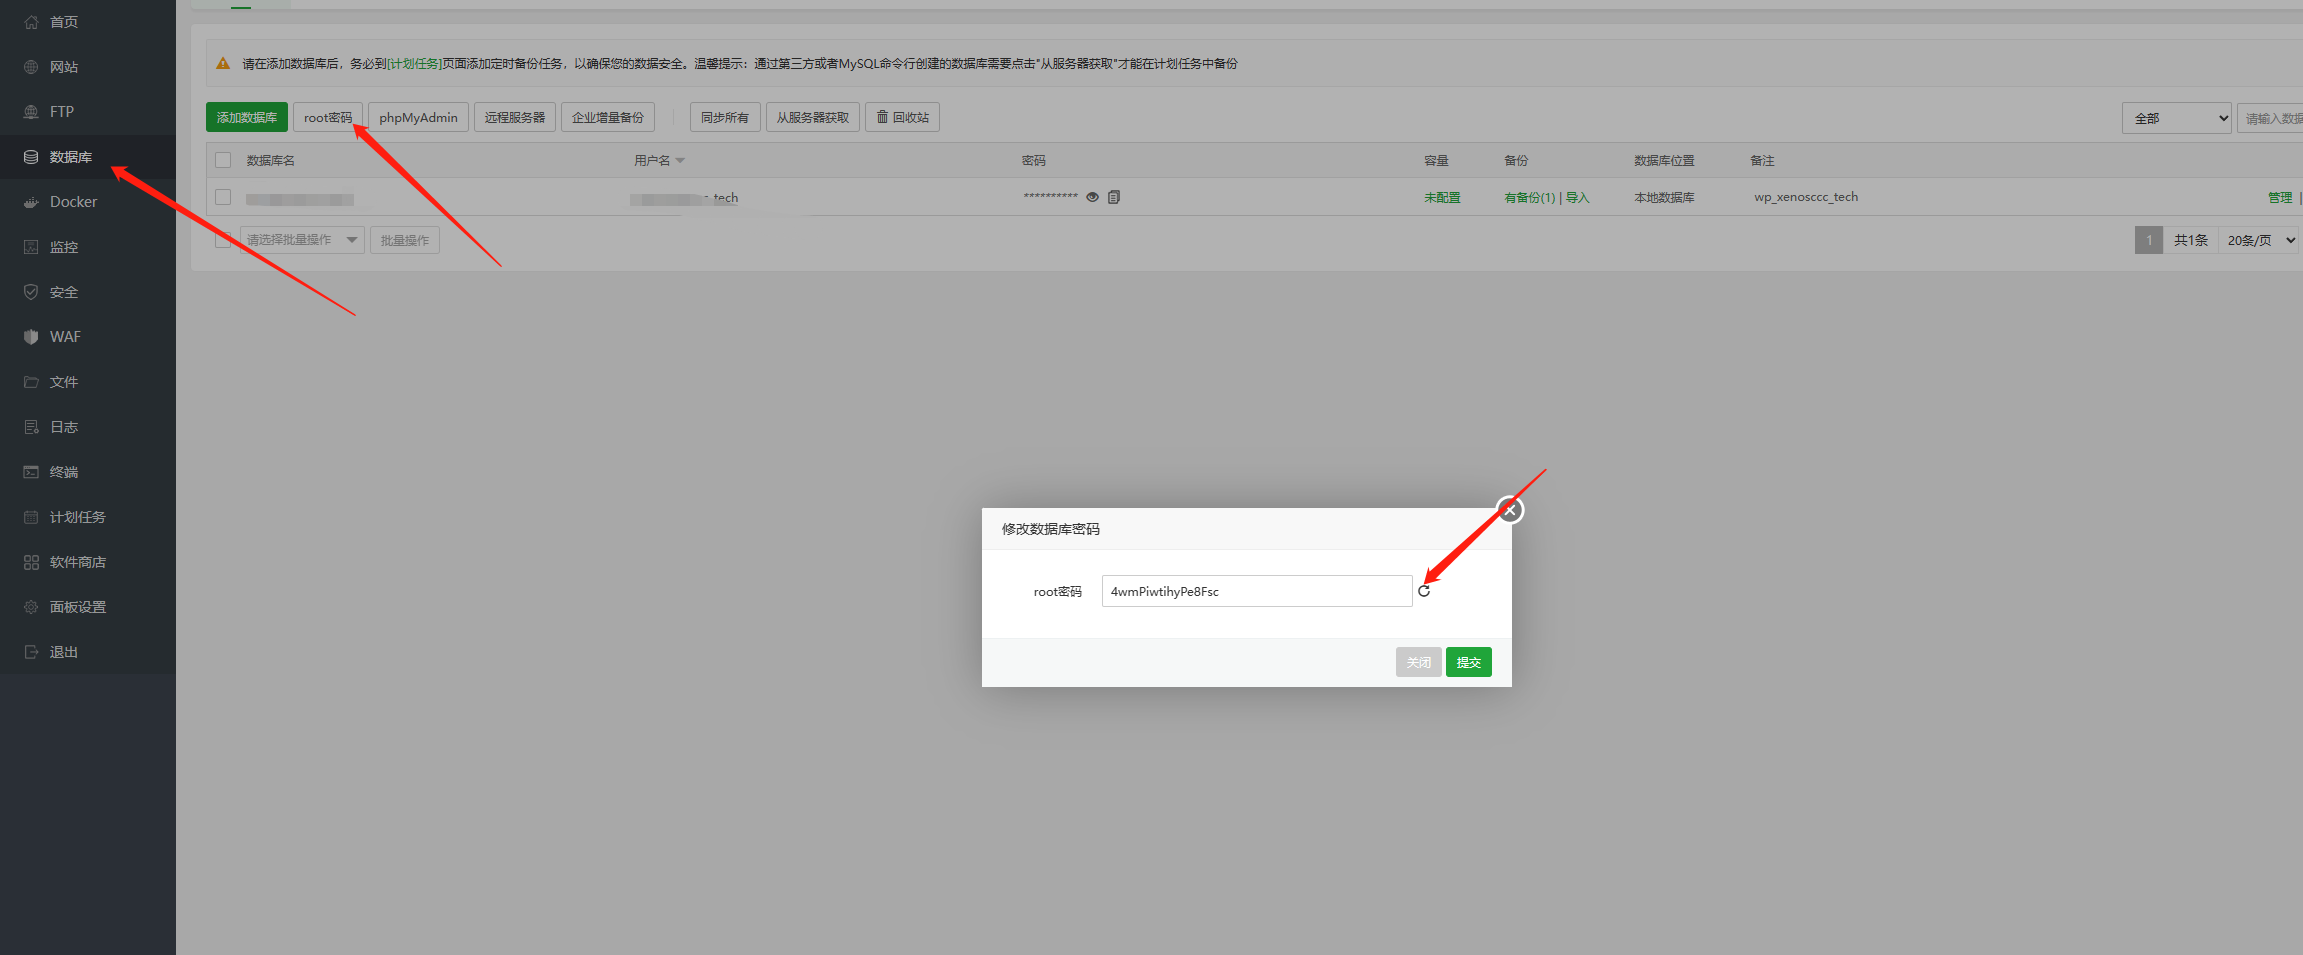Open the WAF sidebar item

coord(88,337)
